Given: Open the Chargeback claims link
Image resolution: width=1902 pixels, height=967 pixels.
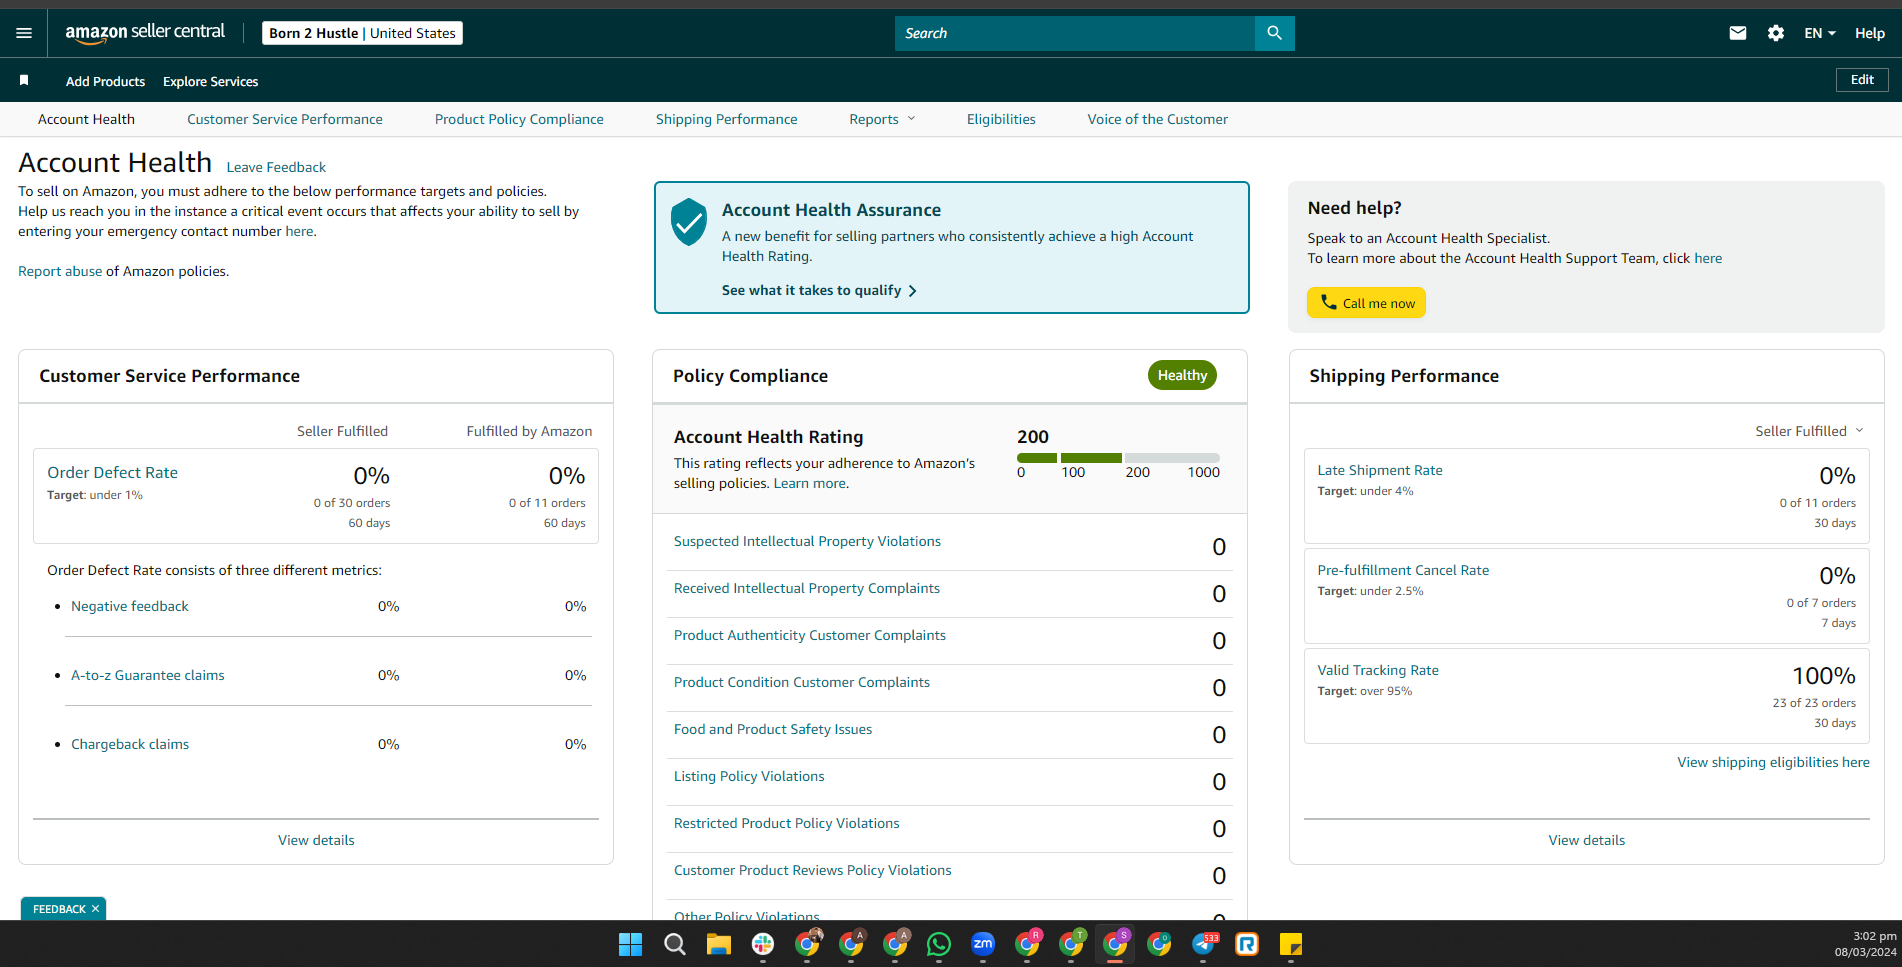Looking at the screenshot, I should pyautogui.click(x=130, y=744).
